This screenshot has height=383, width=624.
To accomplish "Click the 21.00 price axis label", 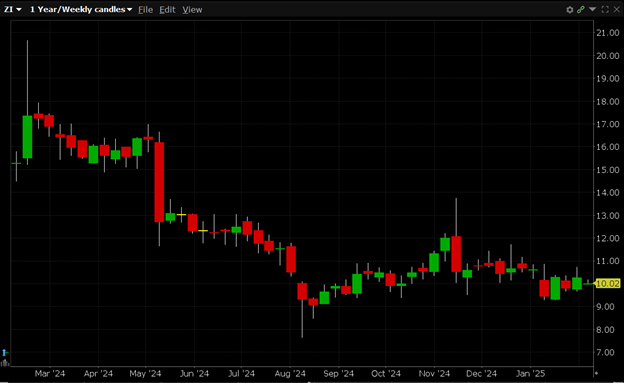I will pyautogui.click(x=607, y=33).
